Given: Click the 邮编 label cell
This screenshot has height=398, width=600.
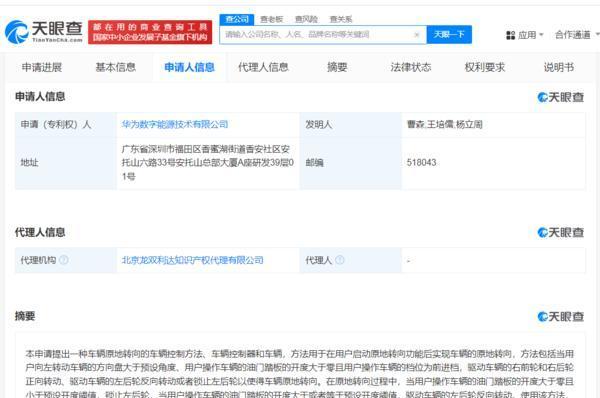Looking at the screenshot, I should click(351, 163).
